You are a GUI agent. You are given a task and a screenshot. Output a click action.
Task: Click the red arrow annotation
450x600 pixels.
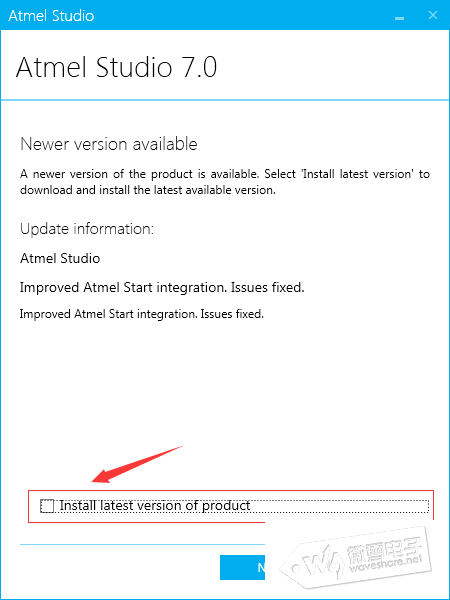point(137,465)
